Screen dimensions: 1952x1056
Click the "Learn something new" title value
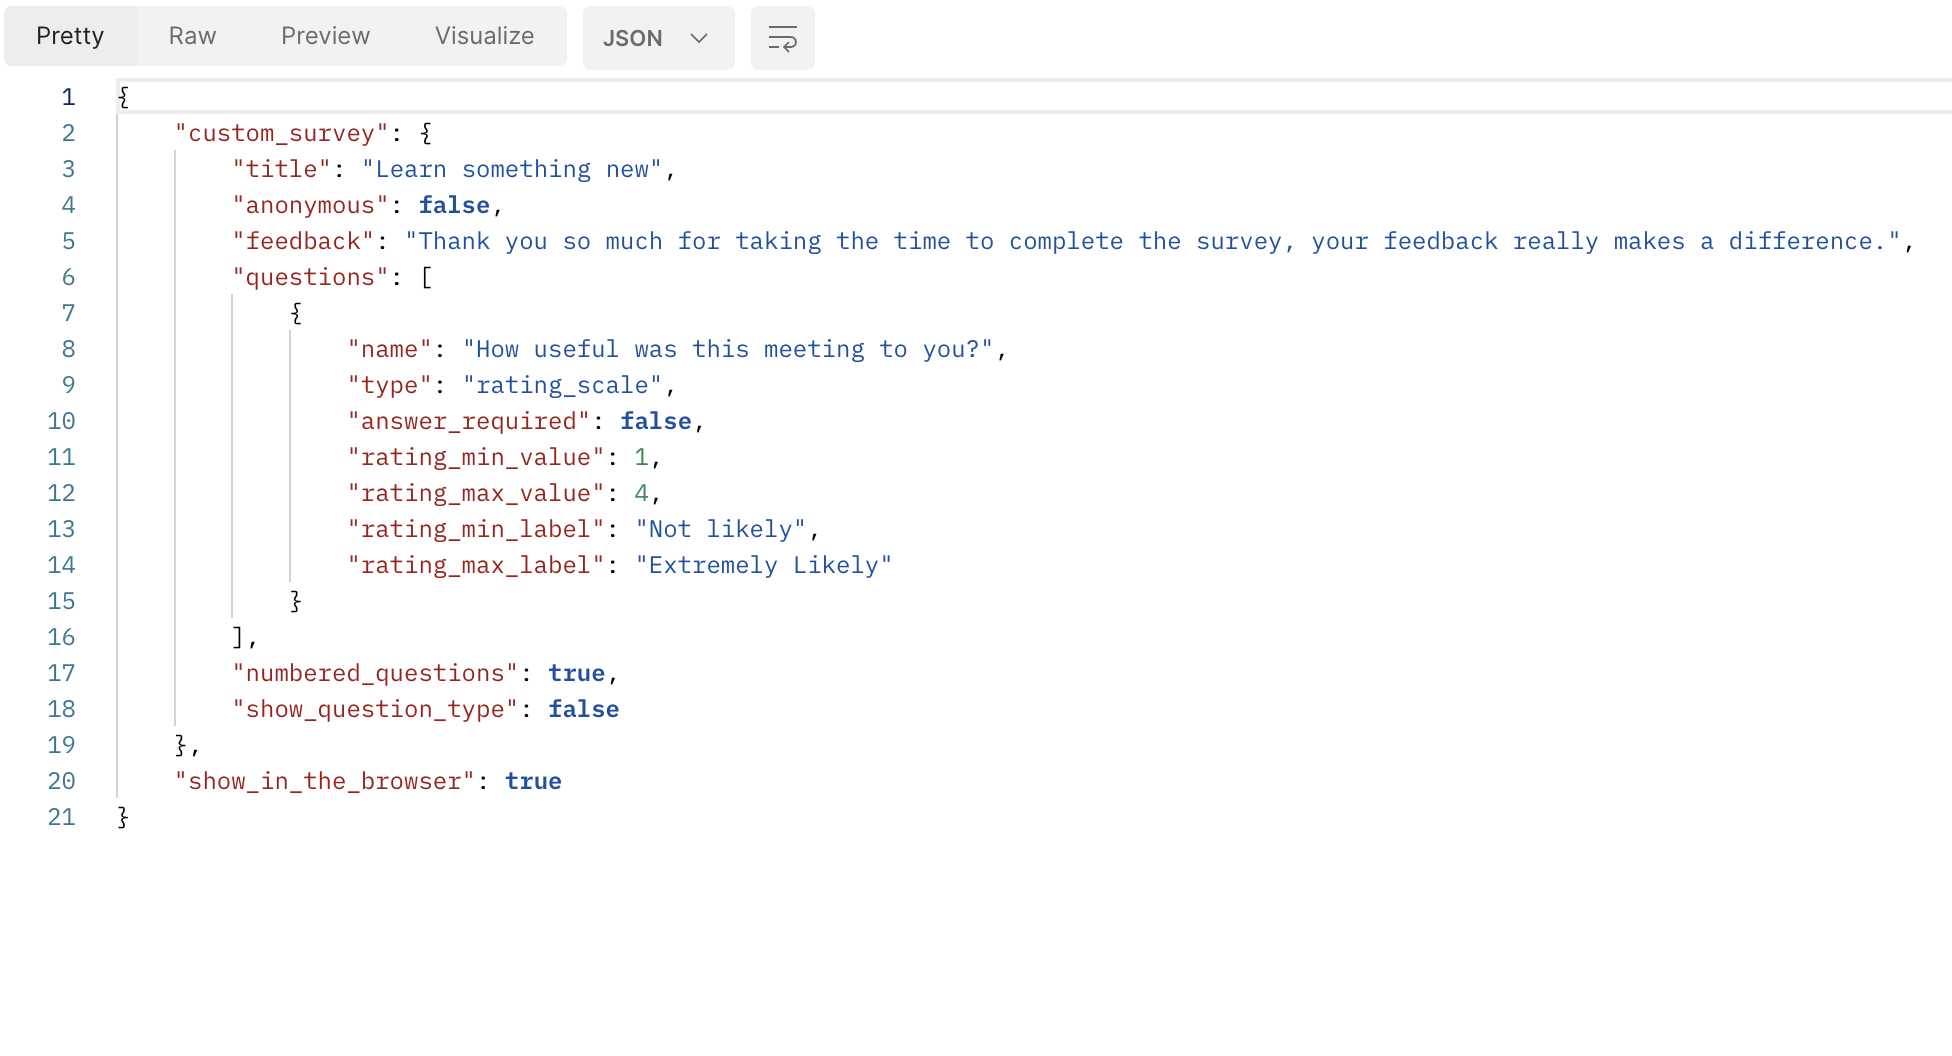[x=511, y=169]
